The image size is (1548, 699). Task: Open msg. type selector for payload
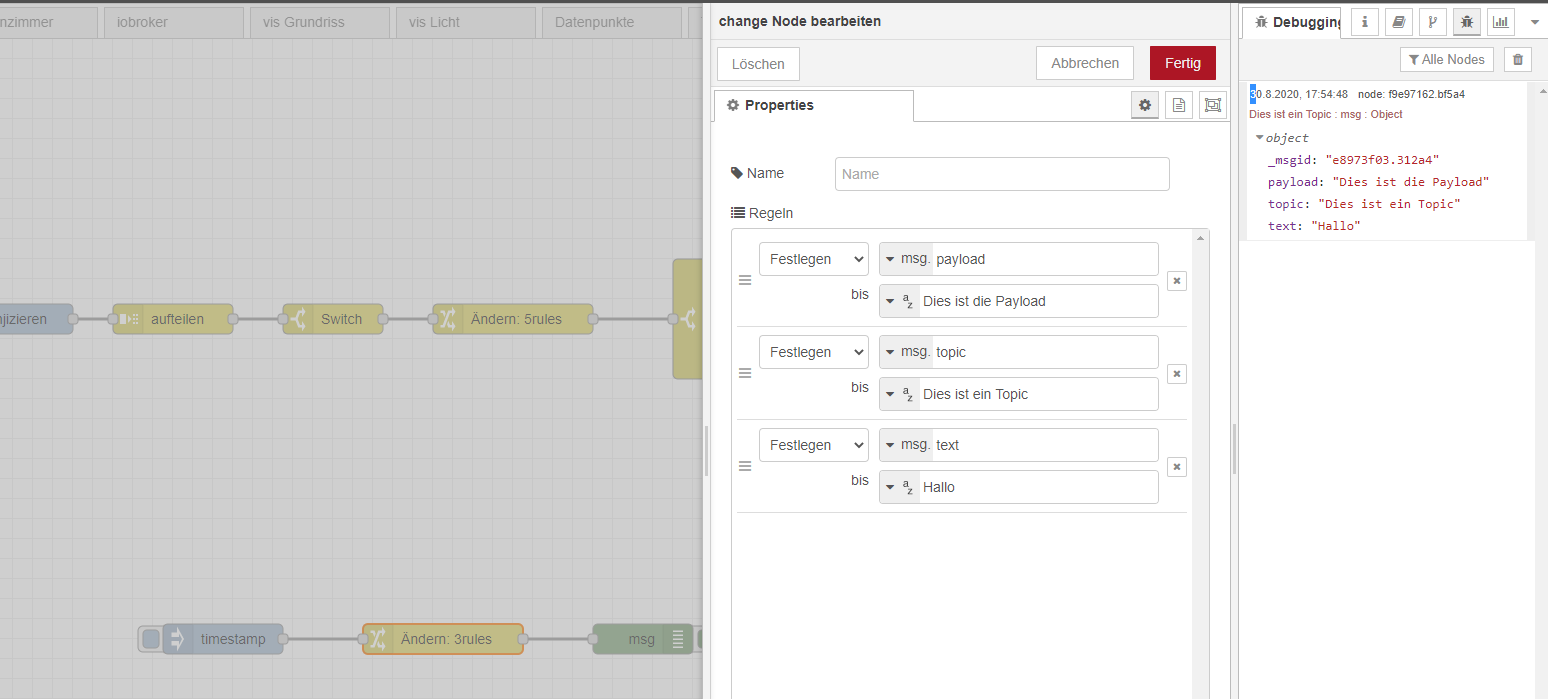[906, 259]
